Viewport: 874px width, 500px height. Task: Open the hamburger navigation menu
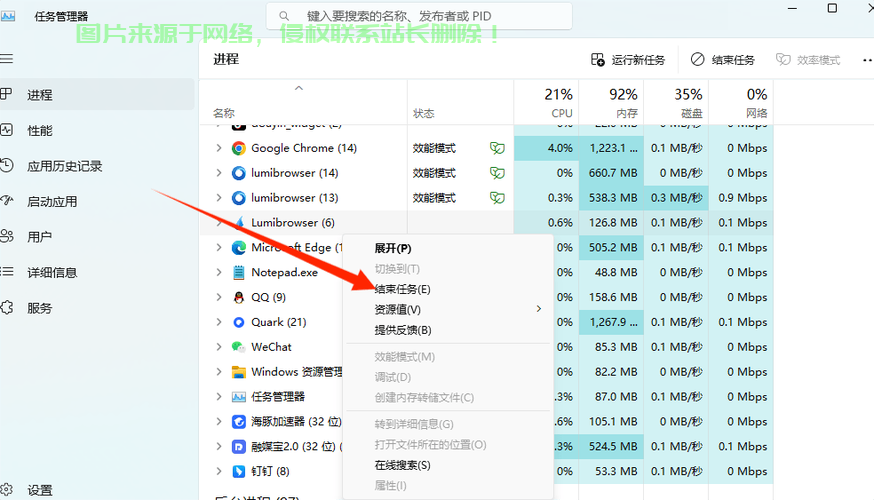[x=7, y=59]
